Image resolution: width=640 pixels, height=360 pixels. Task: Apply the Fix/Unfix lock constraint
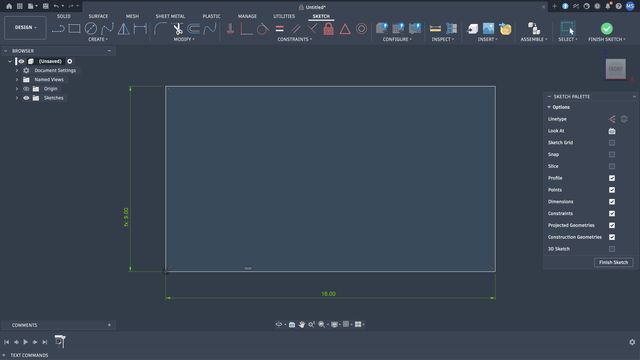click(x=329, y=29)
